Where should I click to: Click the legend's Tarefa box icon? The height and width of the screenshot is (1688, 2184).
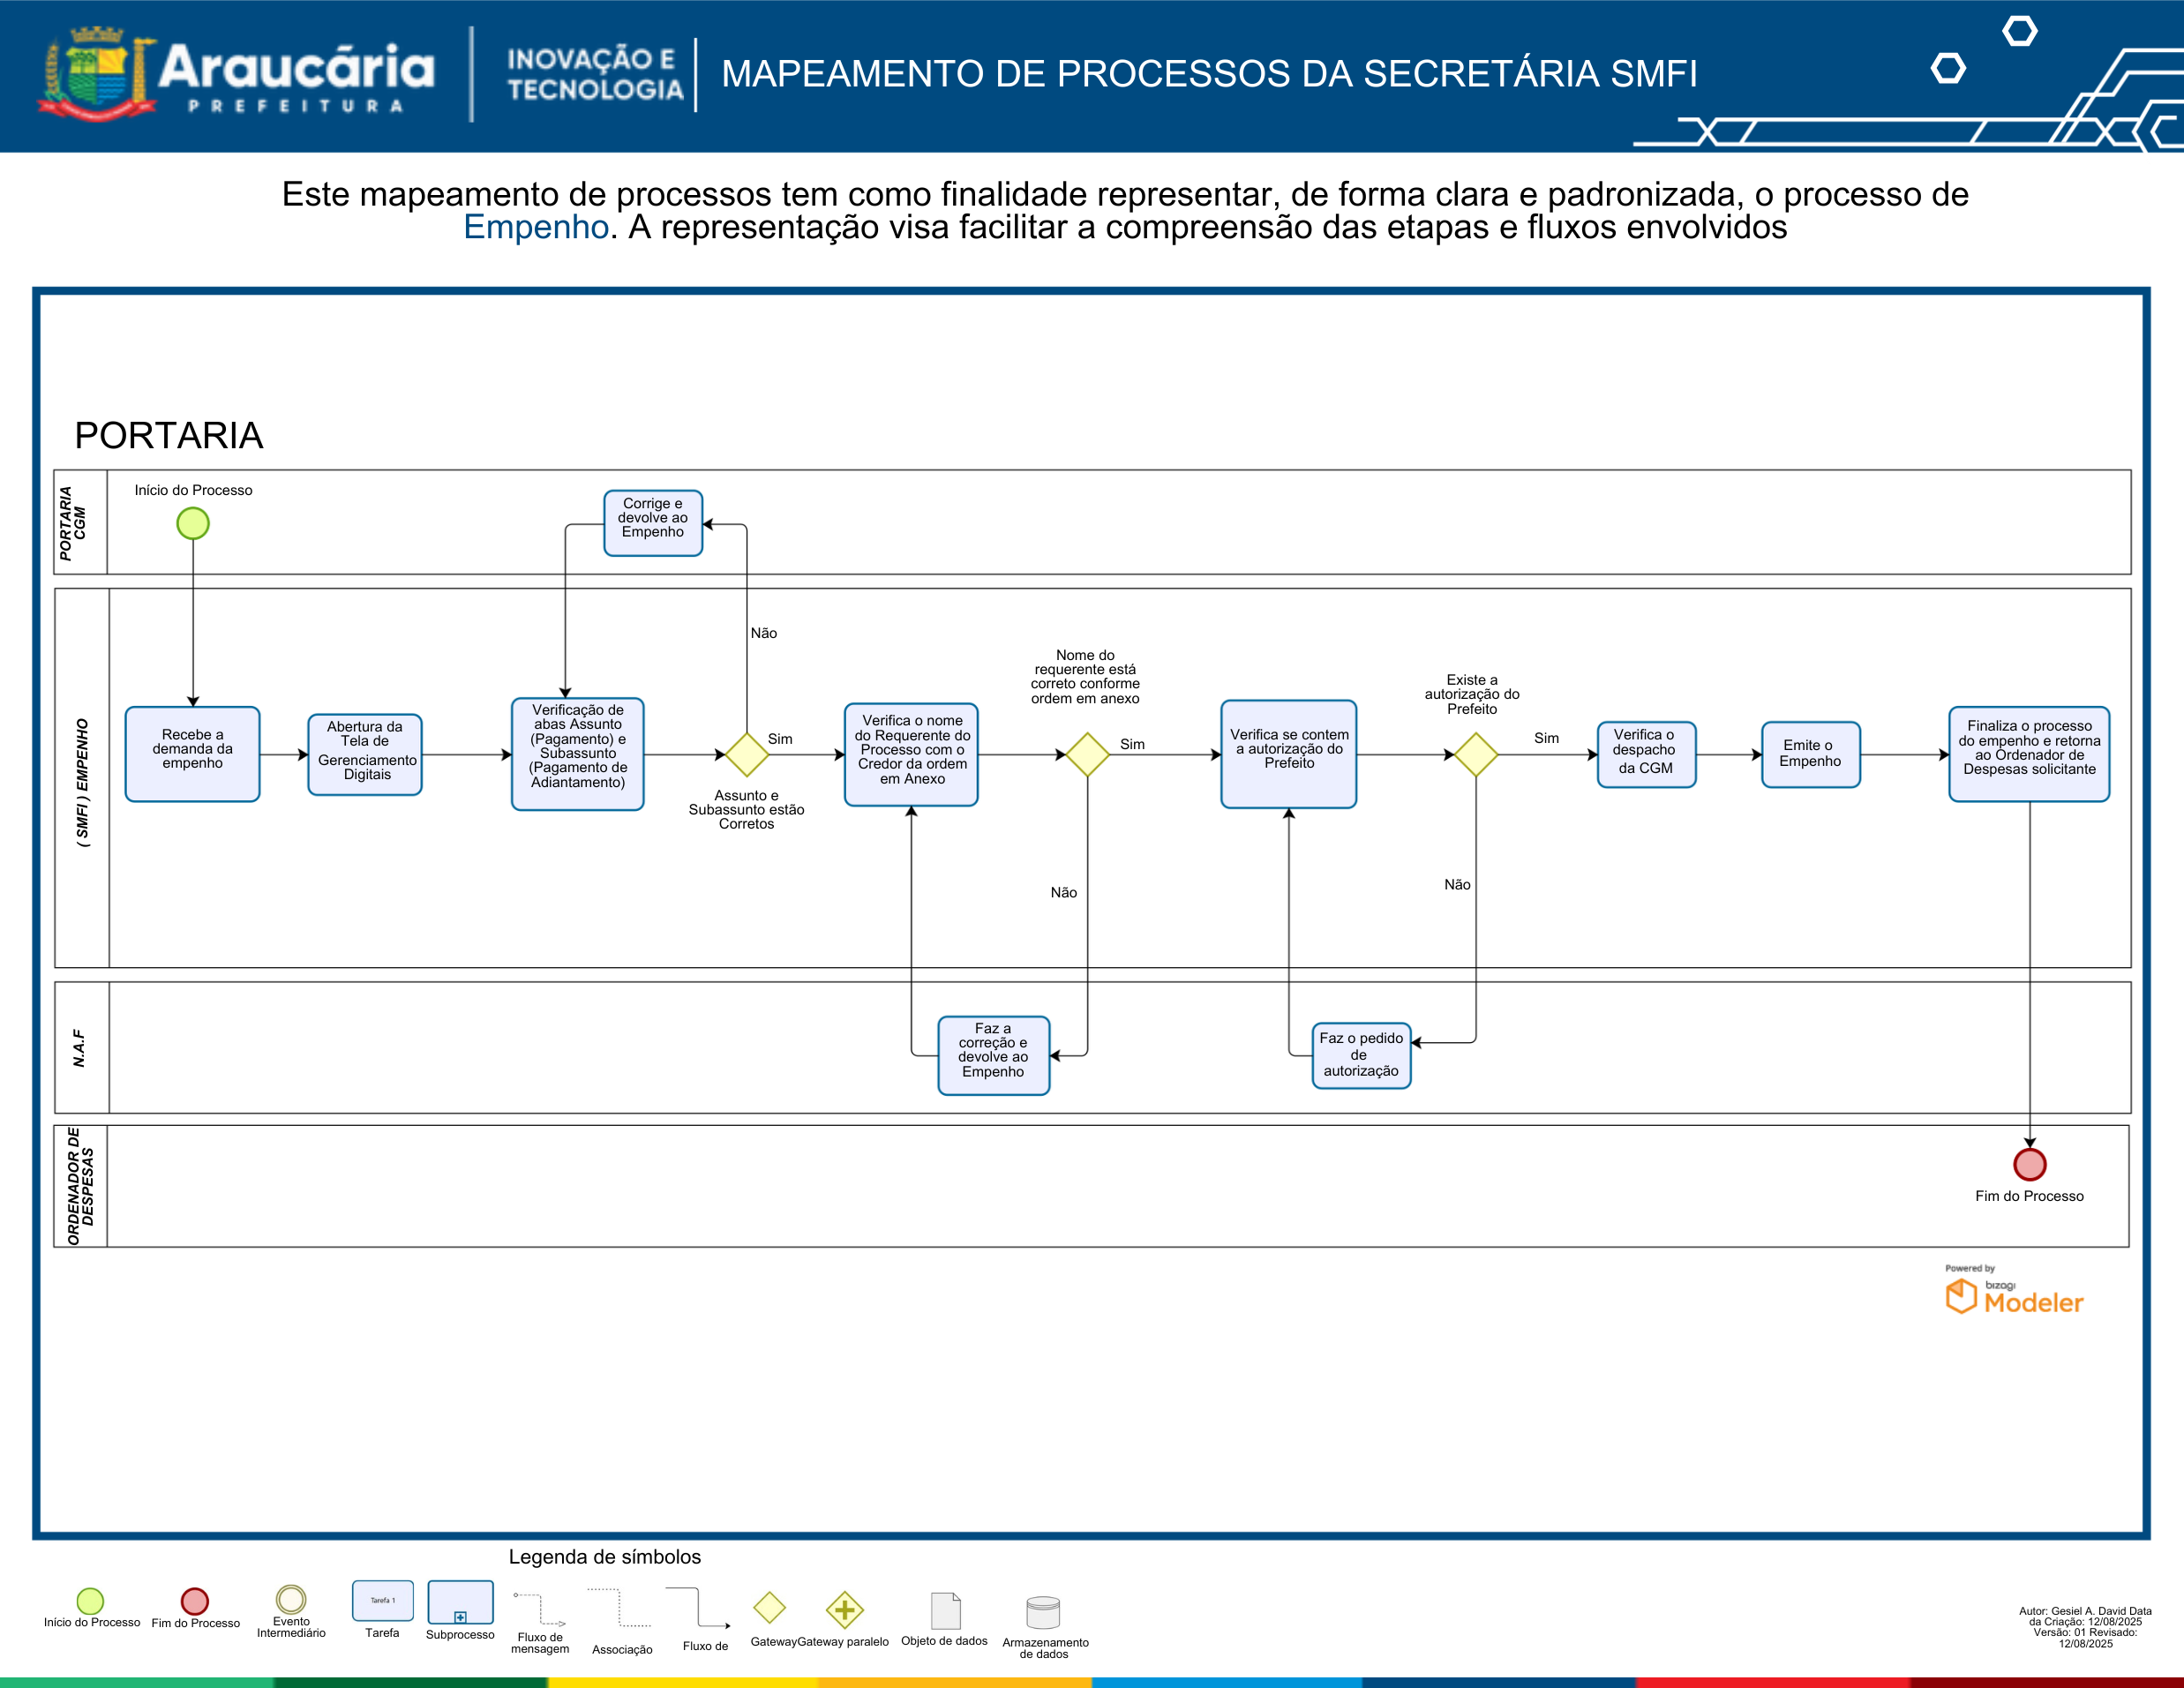(x=382, y=1600)
